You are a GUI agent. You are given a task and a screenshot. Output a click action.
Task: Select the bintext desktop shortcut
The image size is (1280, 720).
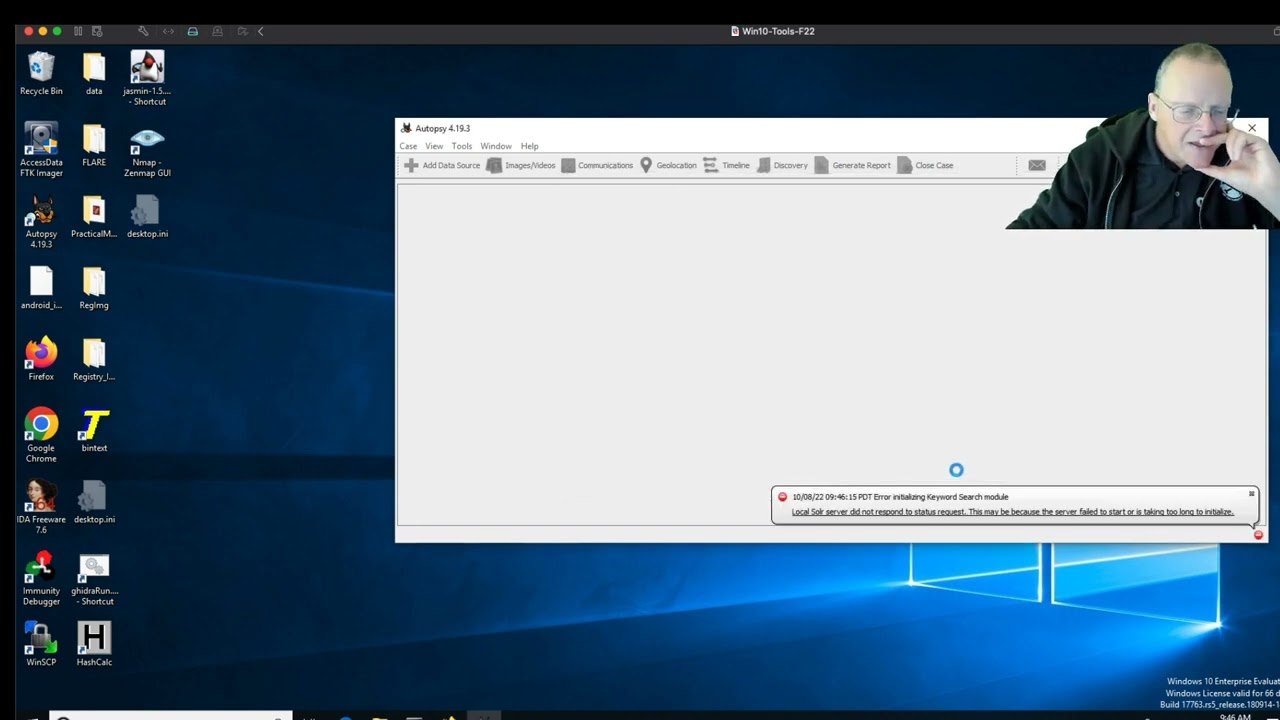94,431
